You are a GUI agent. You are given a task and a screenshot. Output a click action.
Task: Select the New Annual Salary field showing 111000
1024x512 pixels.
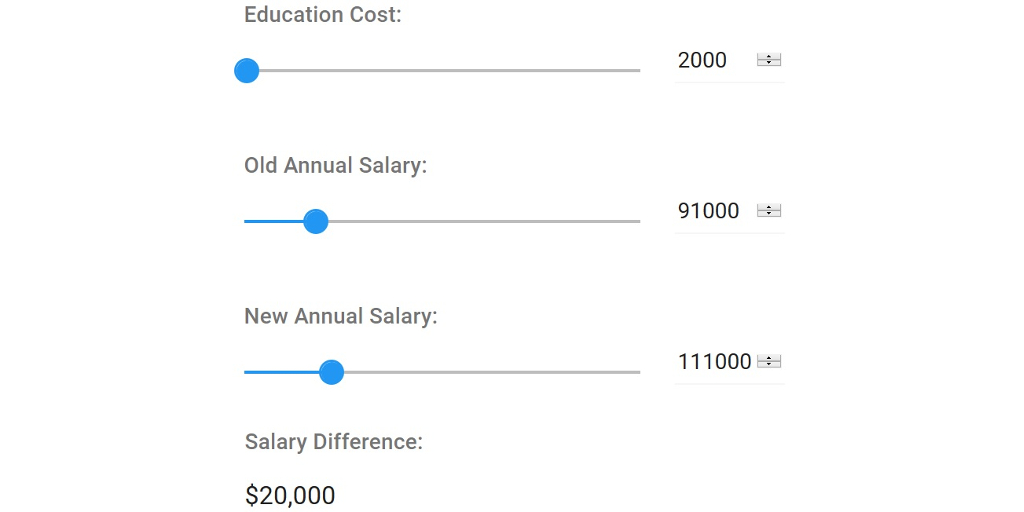714,362
